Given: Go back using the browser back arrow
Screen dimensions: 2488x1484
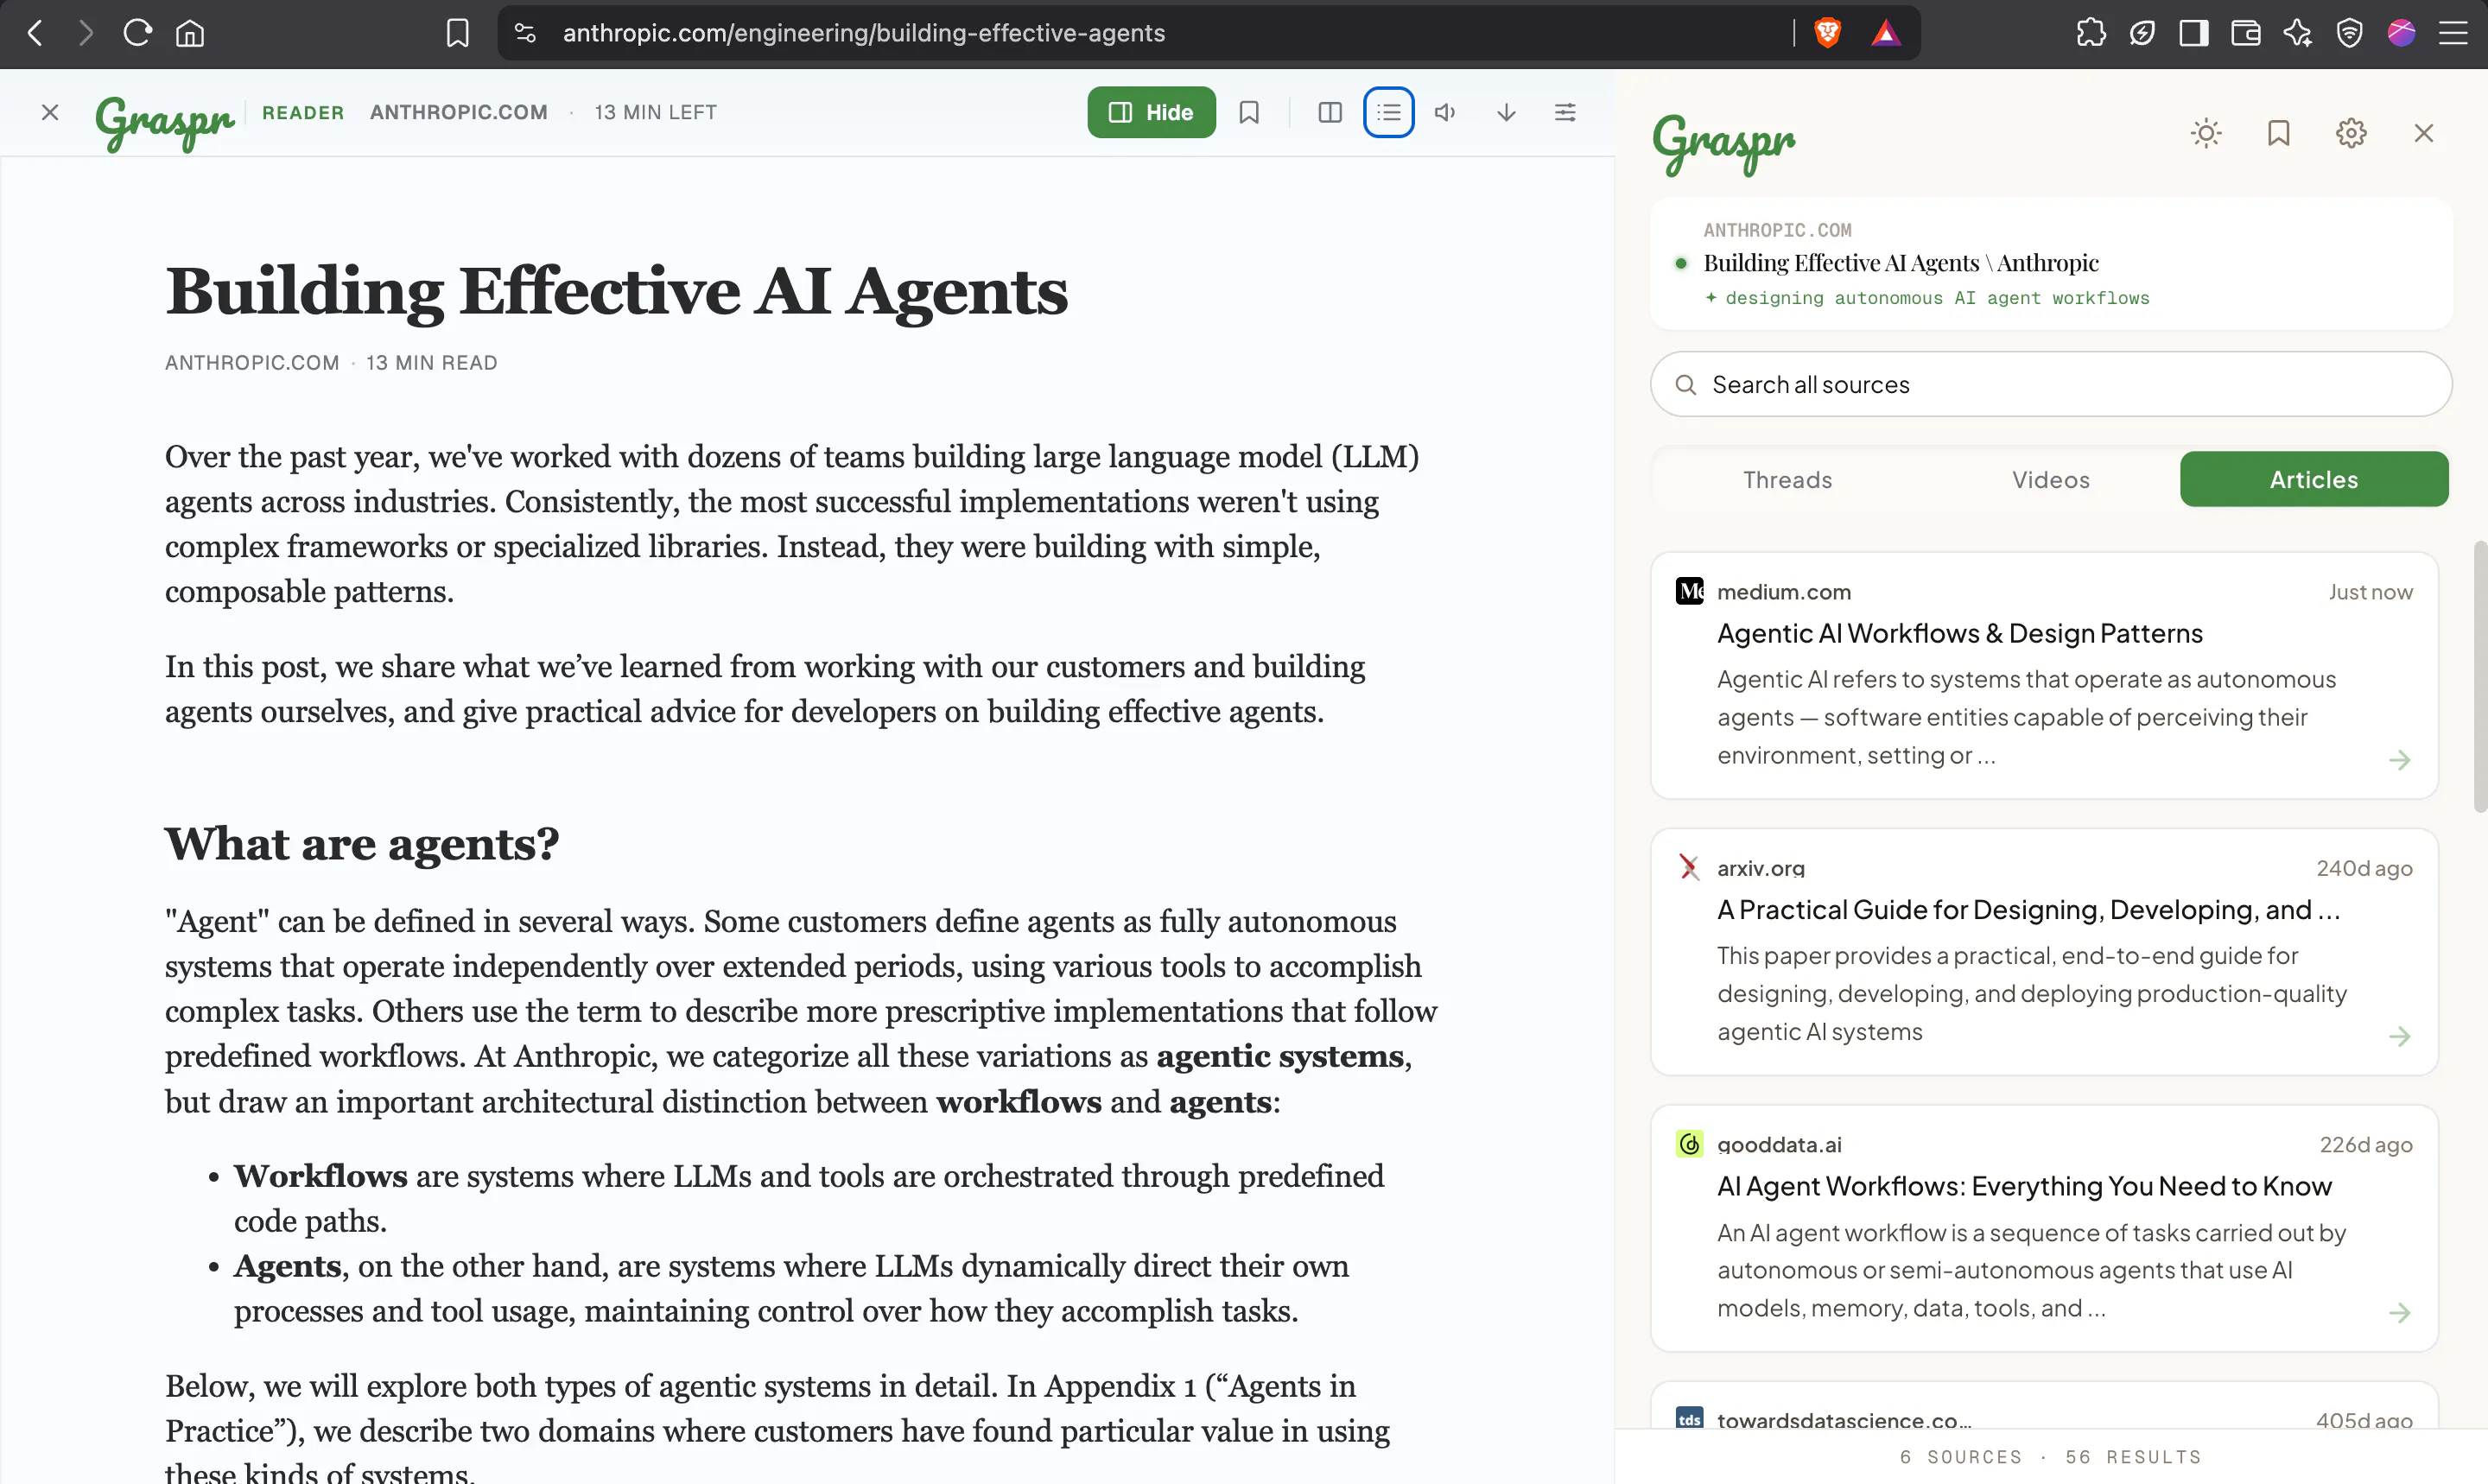Looking at the screenshot, I should click(x=35, y=33).
